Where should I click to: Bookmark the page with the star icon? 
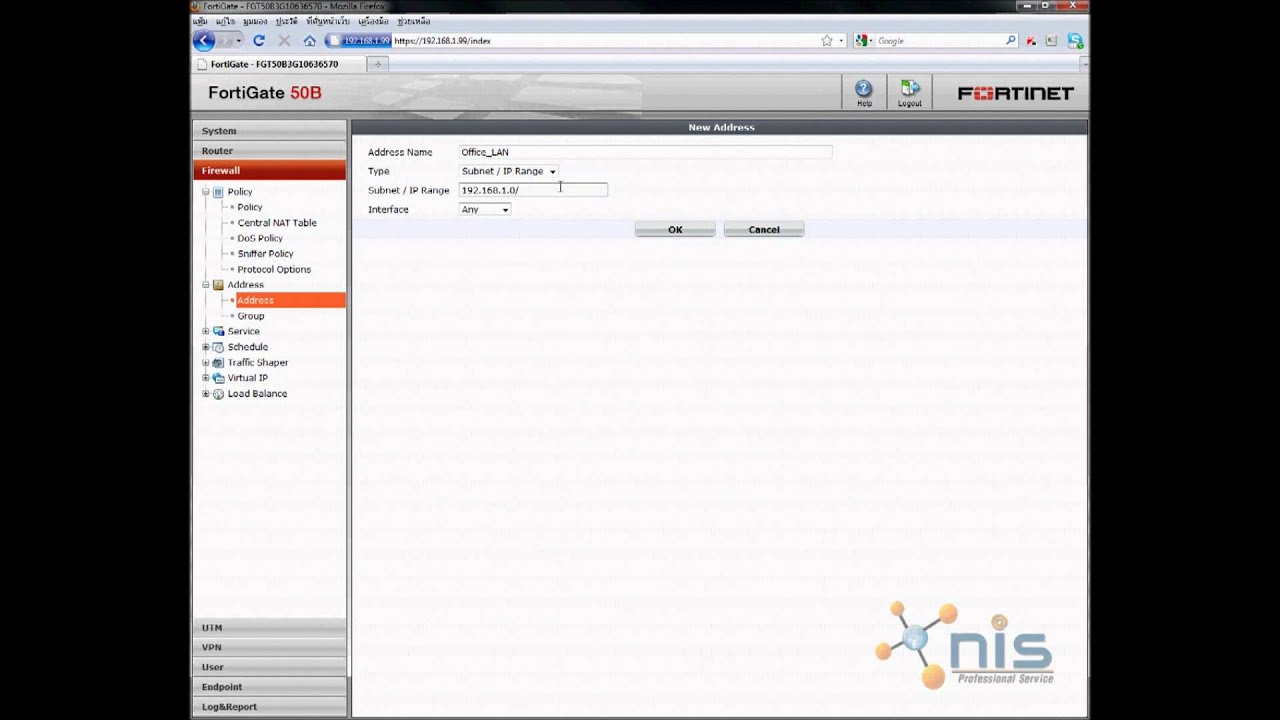coord(827,41)
